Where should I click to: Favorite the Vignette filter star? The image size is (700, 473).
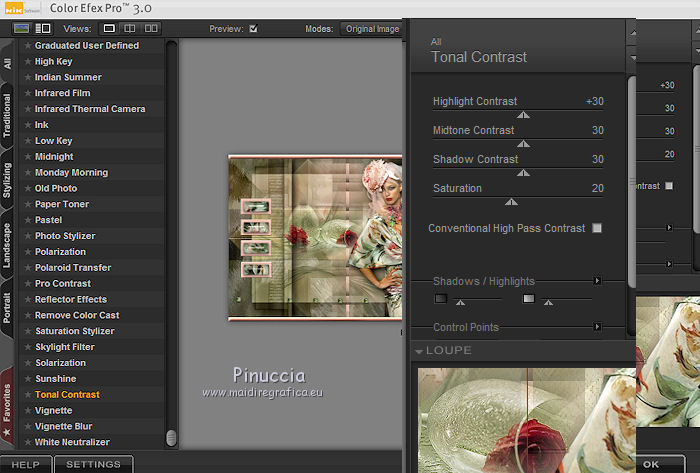(x=28, y=410)
